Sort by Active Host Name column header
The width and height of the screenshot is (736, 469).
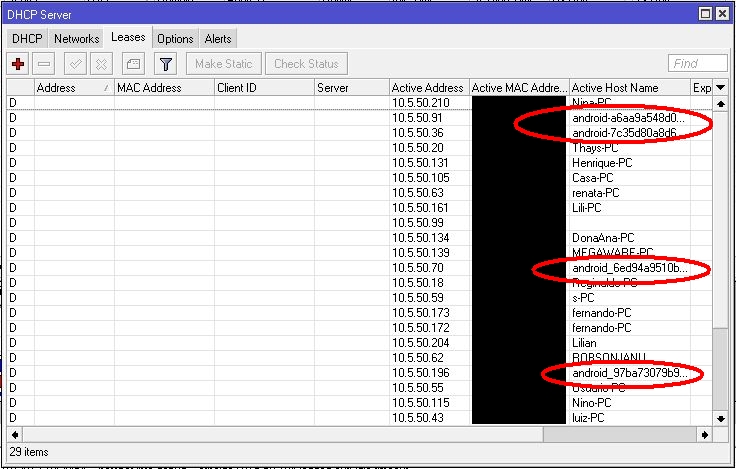point(629,88)
